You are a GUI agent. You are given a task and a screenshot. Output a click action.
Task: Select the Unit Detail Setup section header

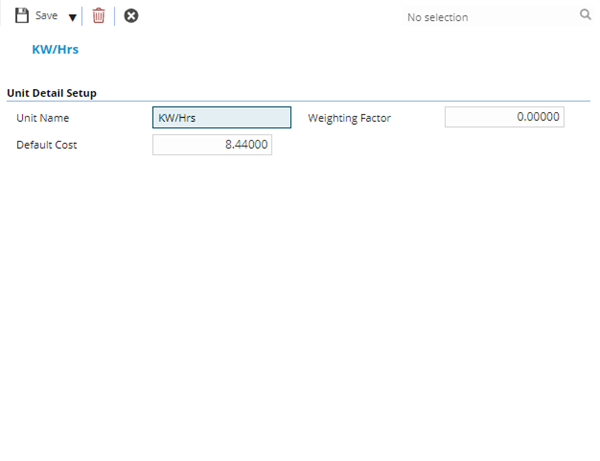52,93
